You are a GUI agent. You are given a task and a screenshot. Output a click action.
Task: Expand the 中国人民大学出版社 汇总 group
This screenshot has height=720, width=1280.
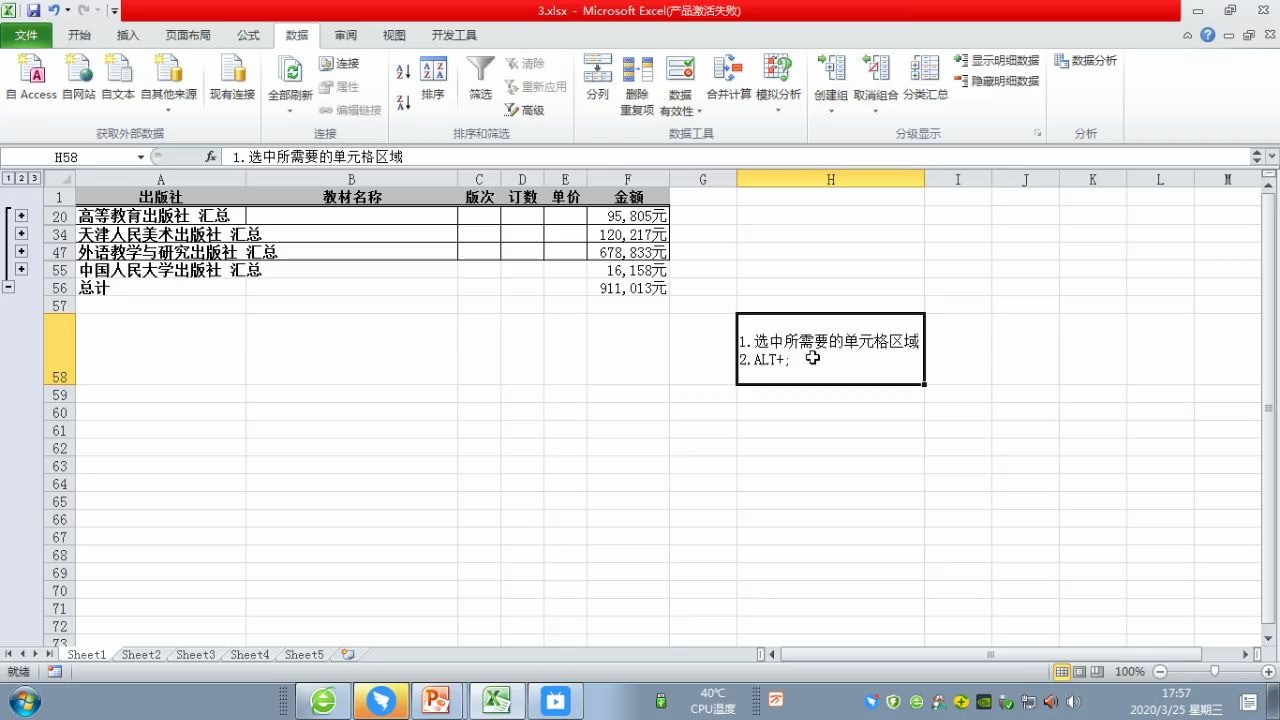(x=22, y=270)
